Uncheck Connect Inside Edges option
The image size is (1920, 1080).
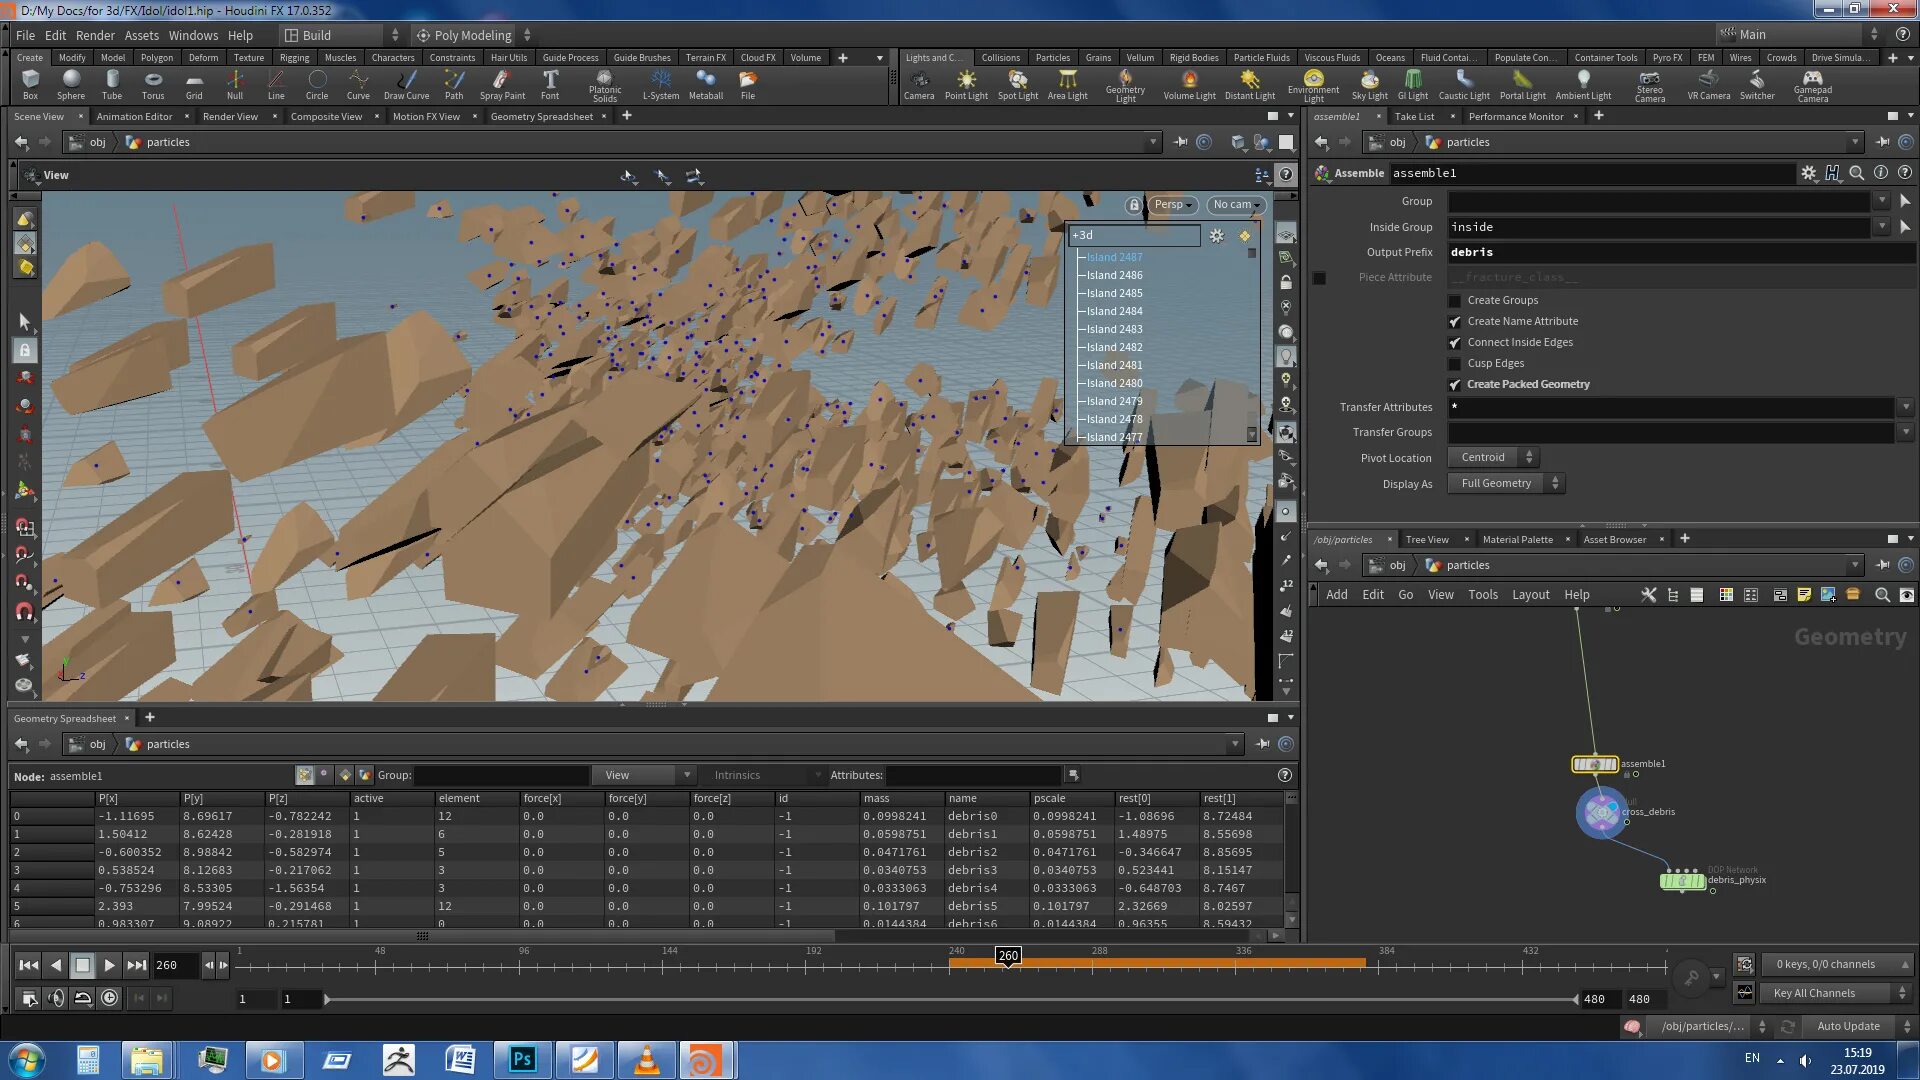(1455, 343)
